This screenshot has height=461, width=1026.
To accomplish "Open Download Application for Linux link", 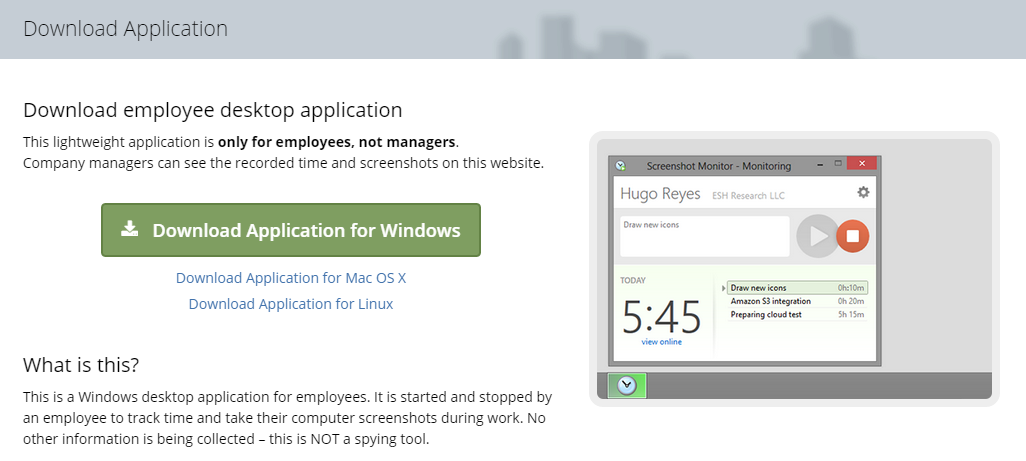I will 291,304.
